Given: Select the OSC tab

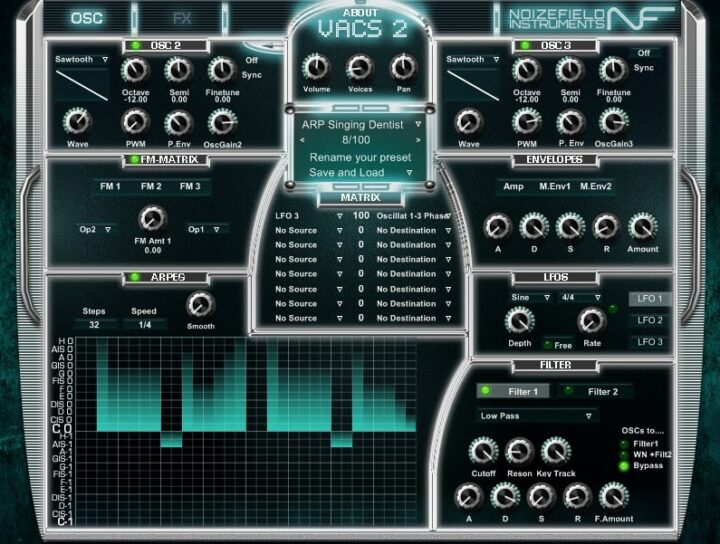Looking at the screenshot, I should 87,18.
